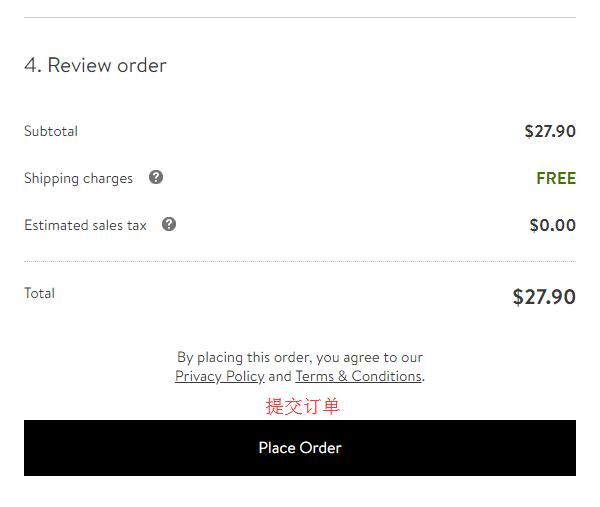The image size is (600, 507).
Task: Click the word 'and' between the policy links
Action: pyautogui.click(x=280, y=377)
